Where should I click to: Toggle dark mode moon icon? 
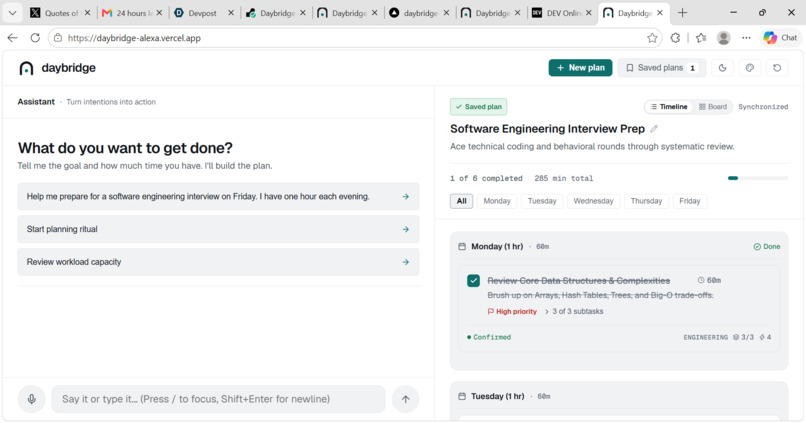[722, 68]
